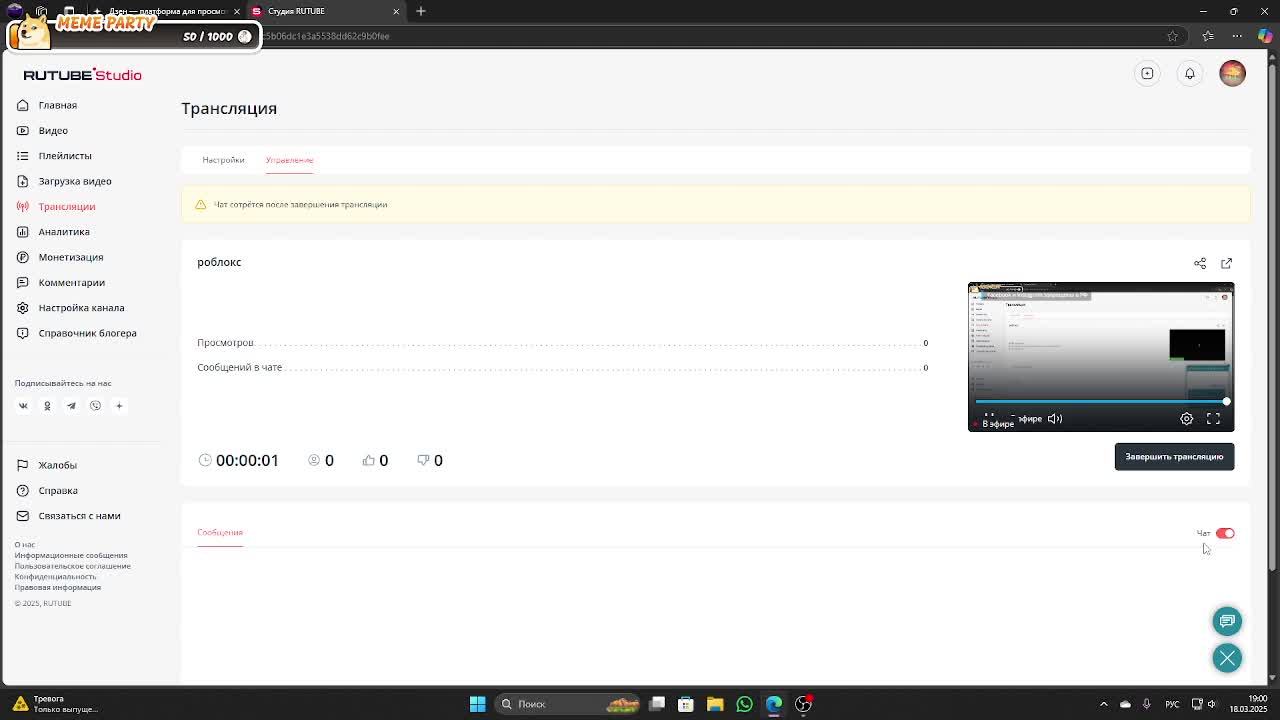The height and width of the screenshot is (720, 1280).
Task: Open Windows Start menu
Action: [x=478, y=704]
